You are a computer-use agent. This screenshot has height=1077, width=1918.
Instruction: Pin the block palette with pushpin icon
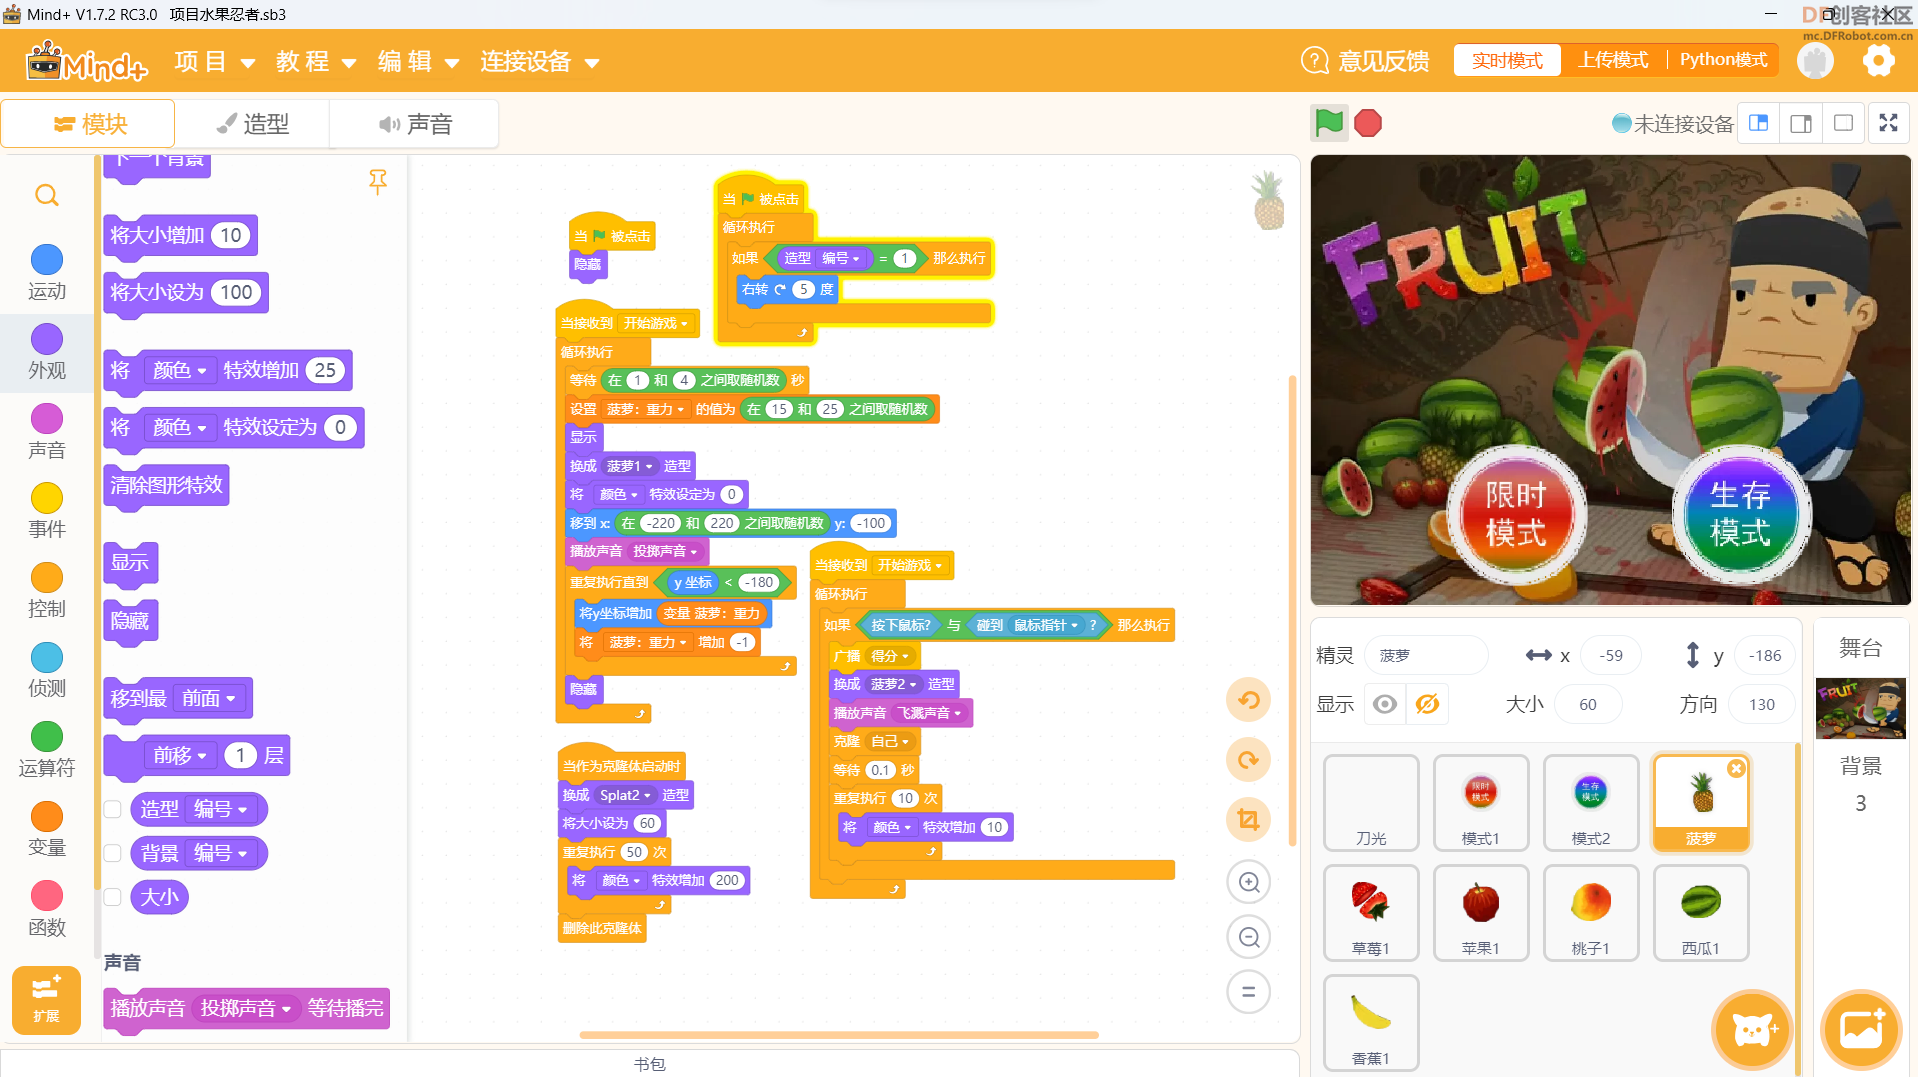[x=378, y=181]
